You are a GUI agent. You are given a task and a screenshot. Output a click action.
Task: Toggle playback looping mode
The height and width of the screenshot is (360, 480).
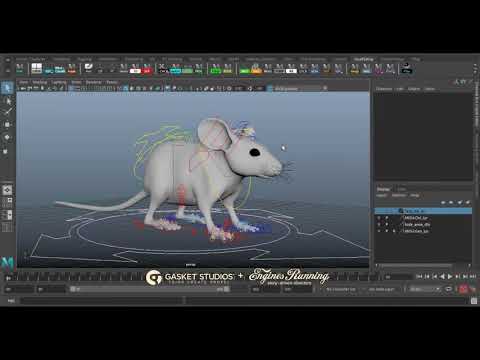[449, 289]
